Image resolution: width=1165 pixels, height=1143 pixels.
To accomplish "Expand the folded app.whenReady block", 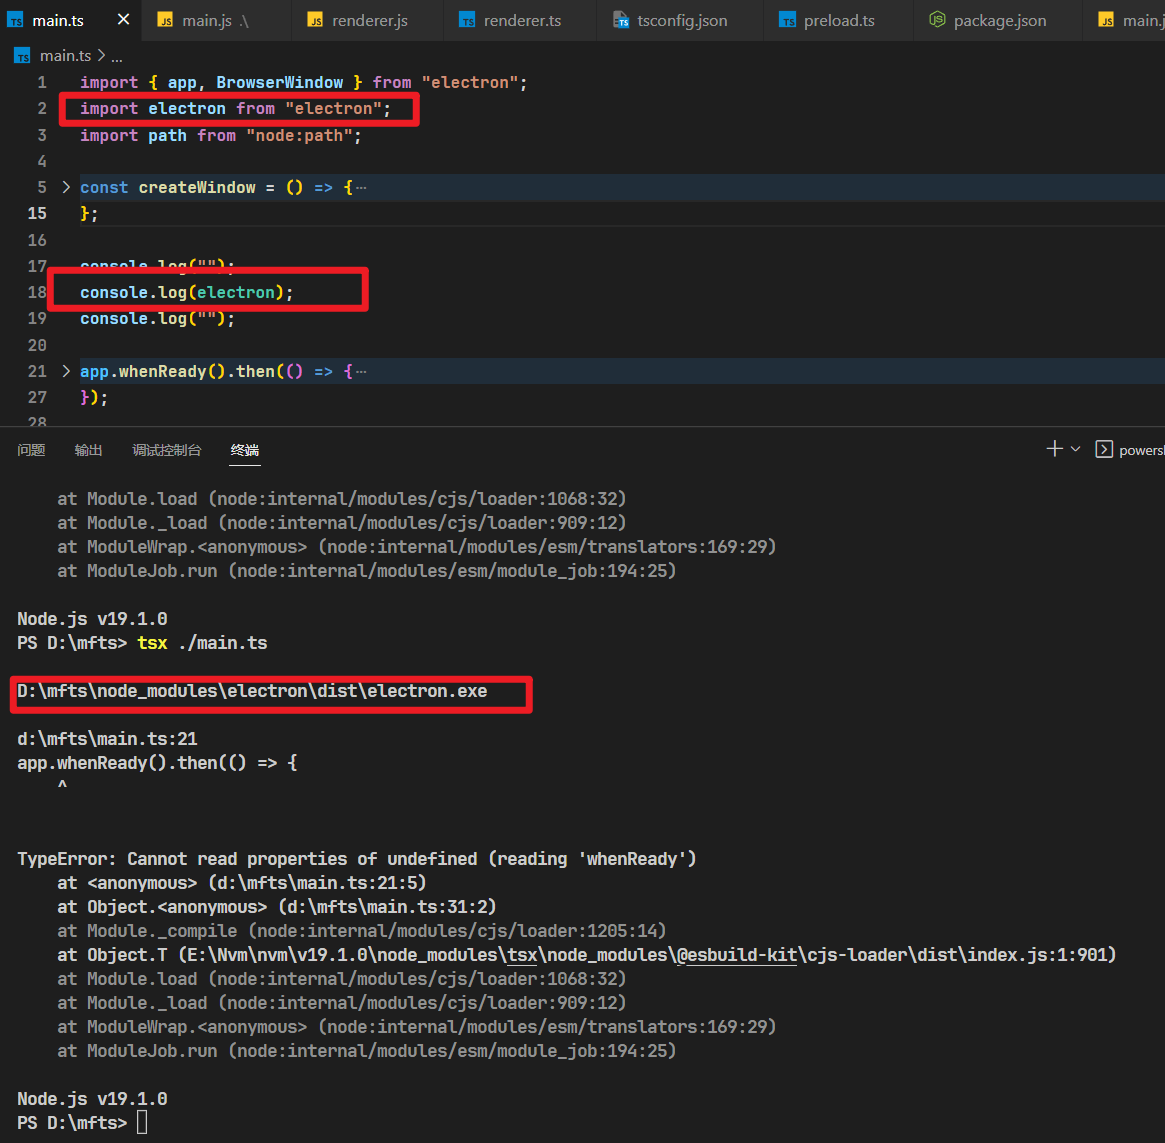I will click(x=66, y=371).
